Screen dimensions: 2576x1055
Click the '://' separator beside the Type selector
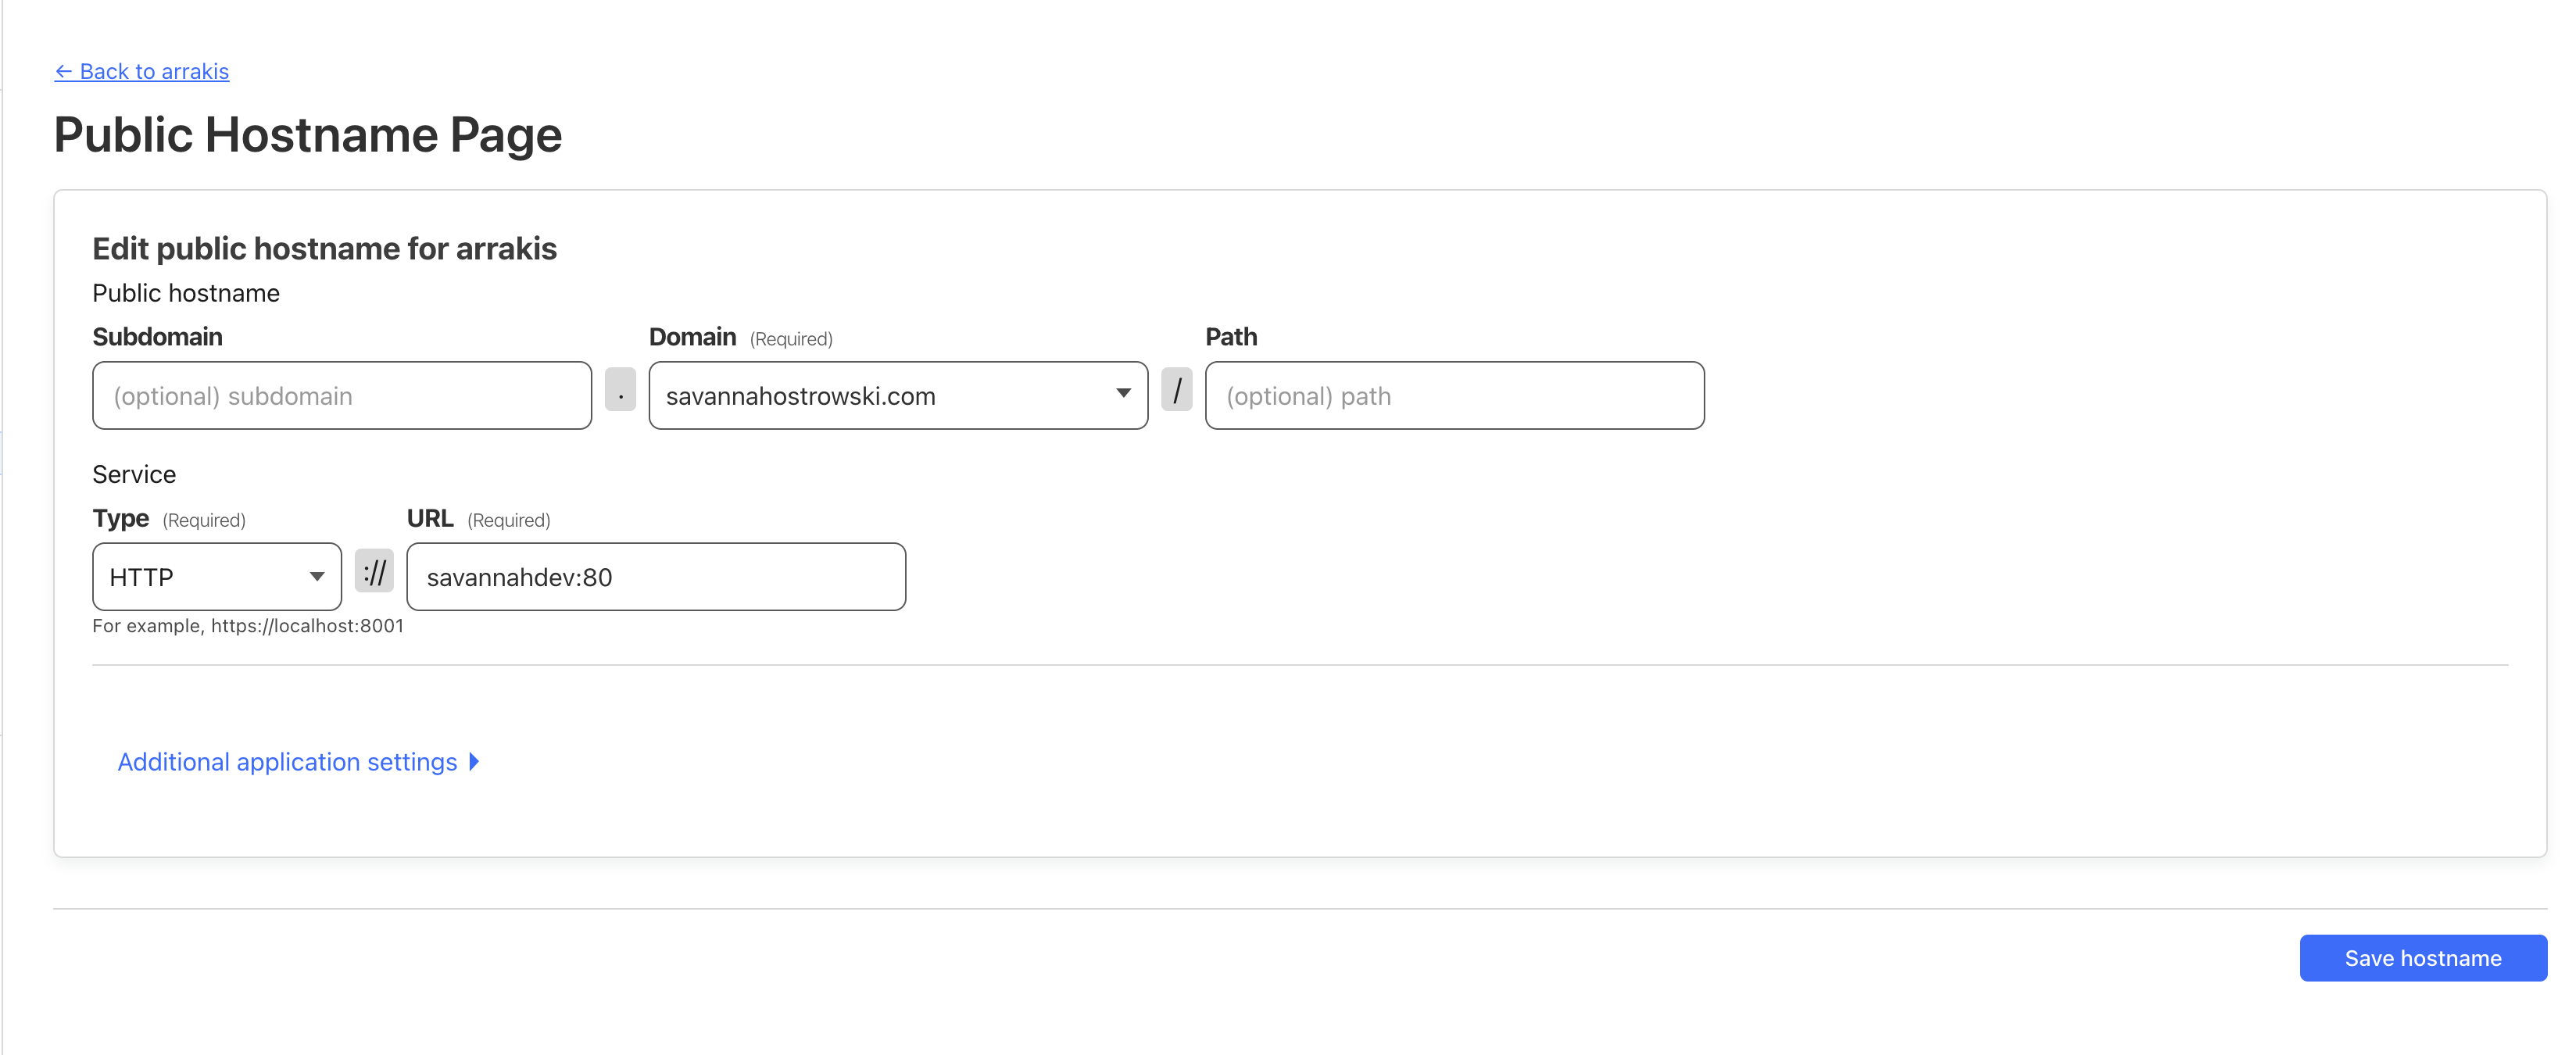coord(375,573)
